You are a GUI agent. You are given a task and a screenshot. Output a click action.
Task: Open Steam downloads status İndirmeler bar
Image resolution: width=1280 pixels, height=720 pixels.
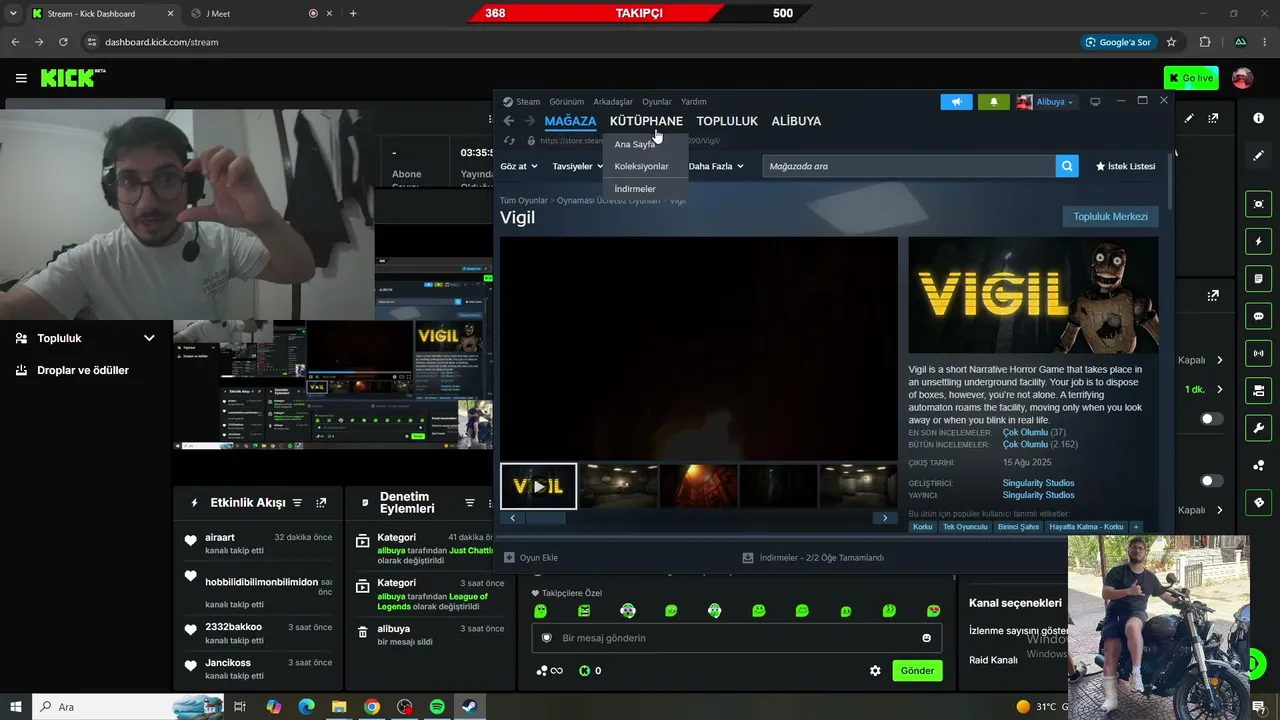[x=813, y=558]
